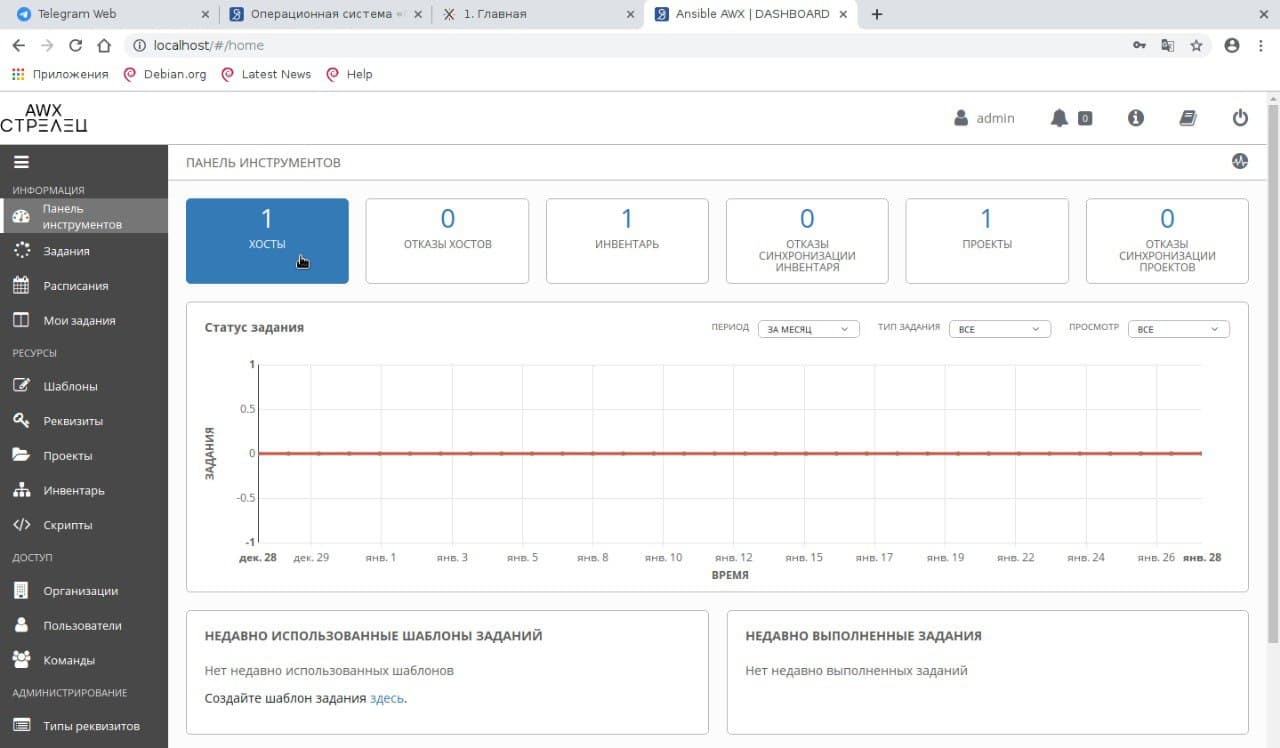Click the notifications bell icon
The image size is (1280, 748).
[x=1059, y=118]
